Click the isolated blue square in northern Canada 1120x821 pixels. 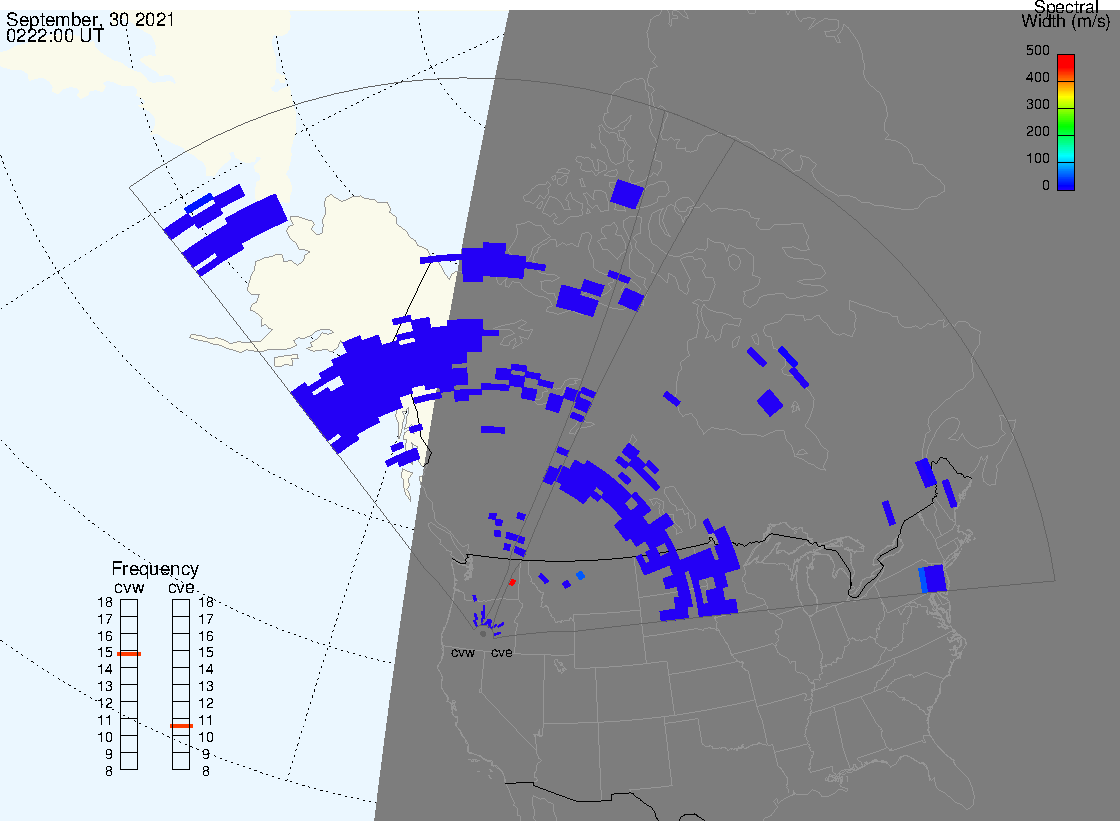pyautogui.click(x=627, y=193)
